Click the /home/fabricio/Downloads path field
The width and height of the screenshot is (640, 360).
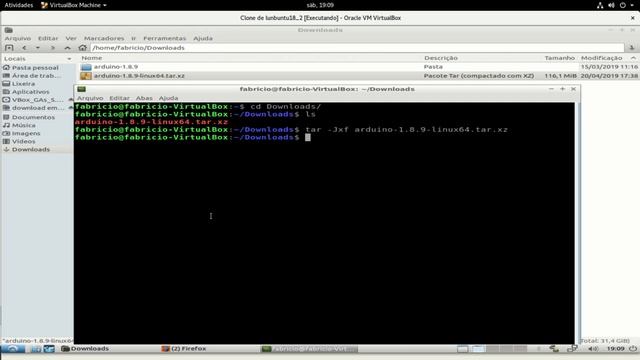[x=357, y=48]
